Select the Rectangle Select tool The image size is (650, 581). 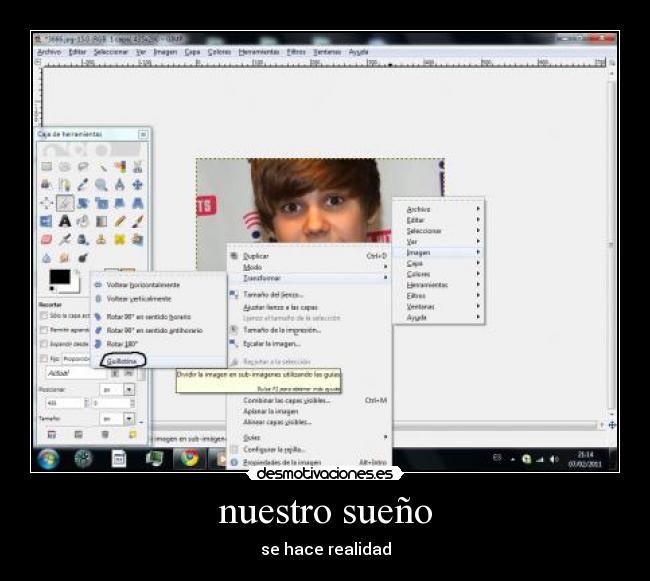[x=46, y=167]
